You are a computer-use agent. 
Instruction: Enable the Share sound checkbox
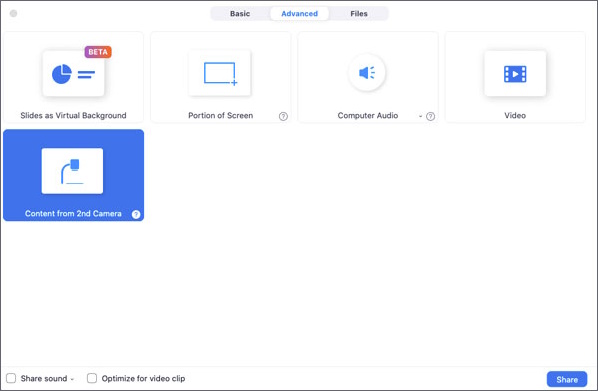(11, 378)
